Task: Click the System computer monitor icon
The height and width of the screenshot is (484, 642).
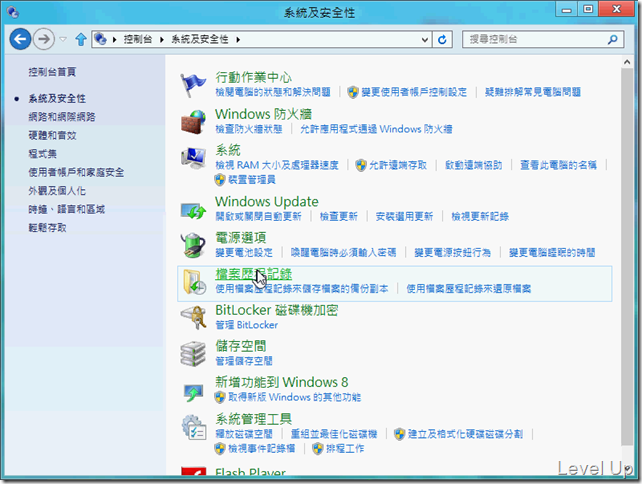Action: click(193, 158)
